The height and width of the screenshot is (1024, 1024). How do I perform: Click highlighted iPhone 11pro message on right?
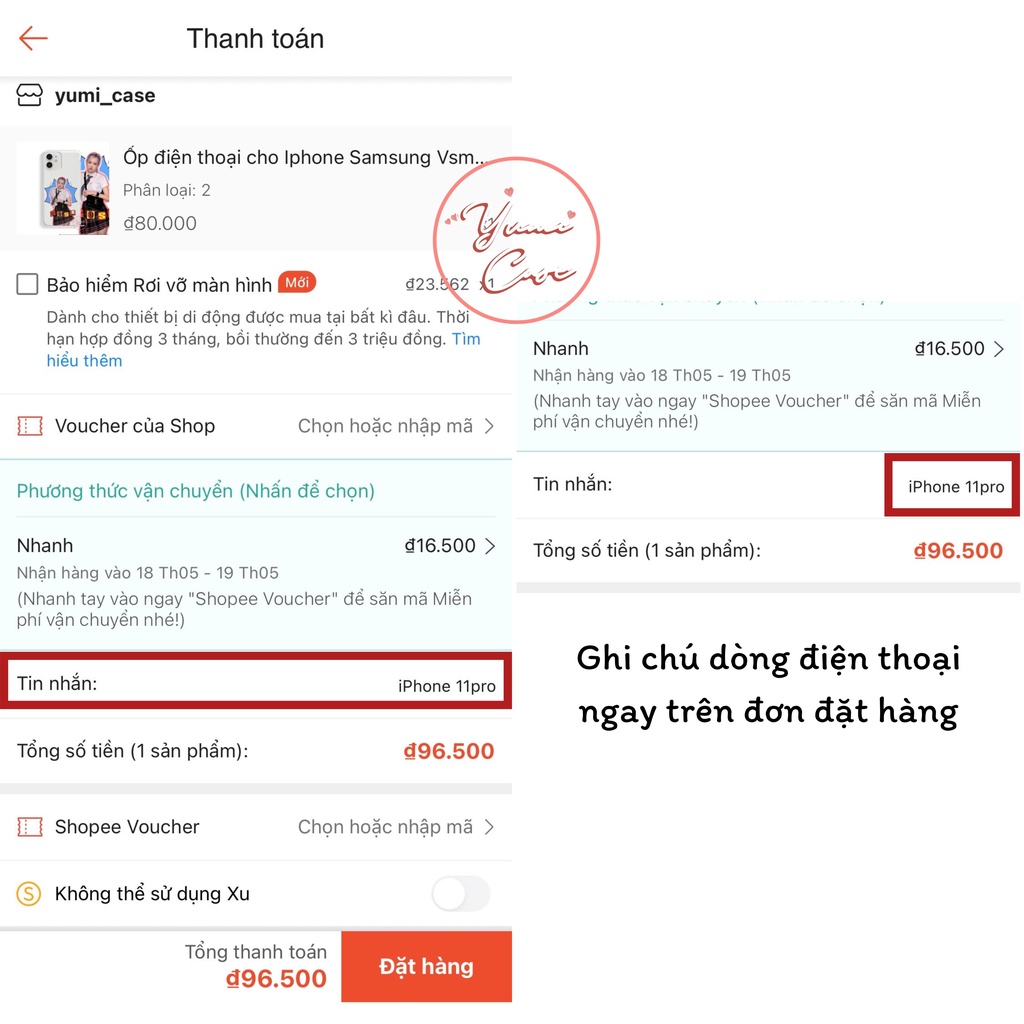coord(955,487)
